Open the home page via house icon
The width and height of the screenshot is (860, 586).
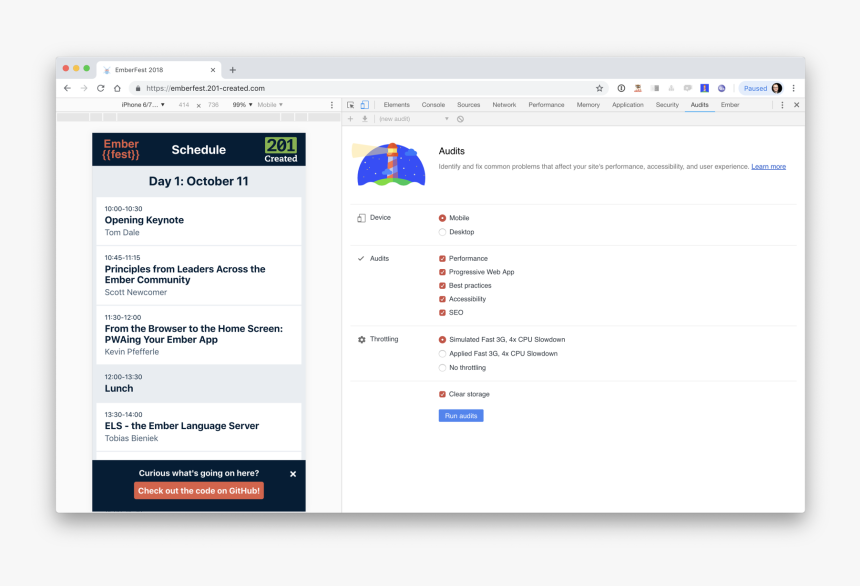click(x=117, y=88)
